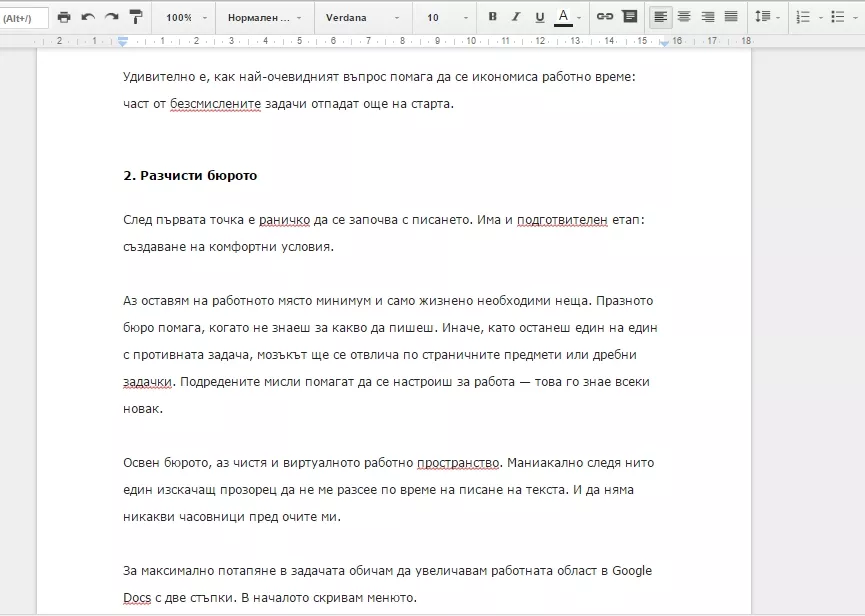The height and width of the screenshot is (616, 865).
Task: Click the menu search box (Alt+/)
Action: [x=24, y=18]
